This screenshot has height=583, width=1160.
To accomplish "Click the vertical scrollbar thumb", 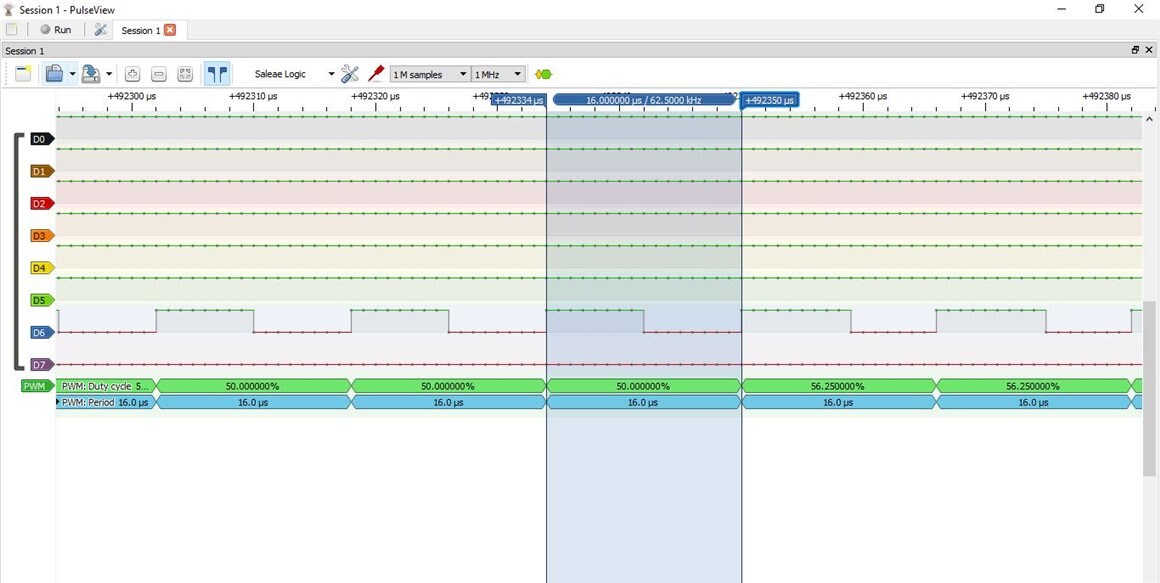I will click(1149, 388).
